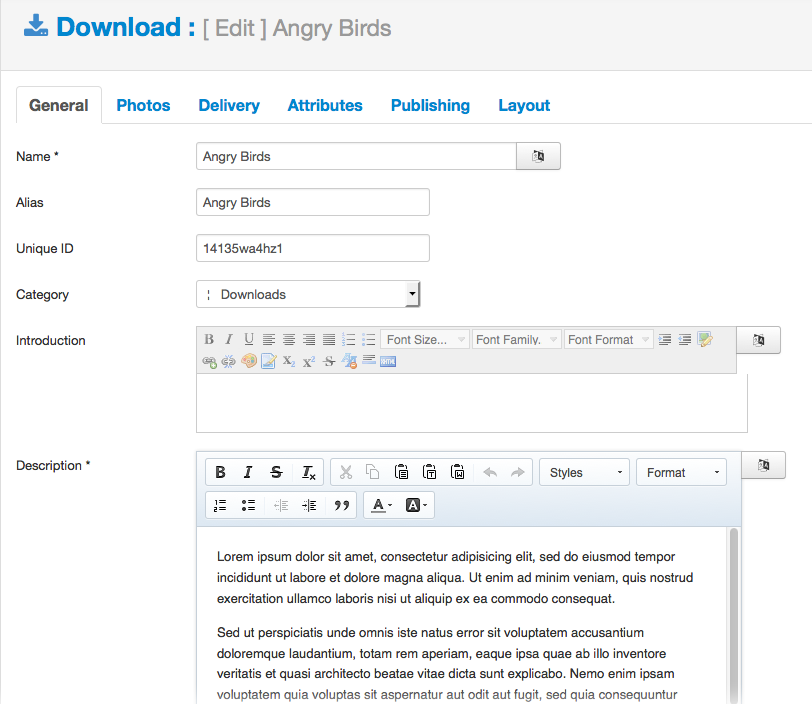Go to the Attributes tab
The image size is (812, 704).
[x=325, y=105]
